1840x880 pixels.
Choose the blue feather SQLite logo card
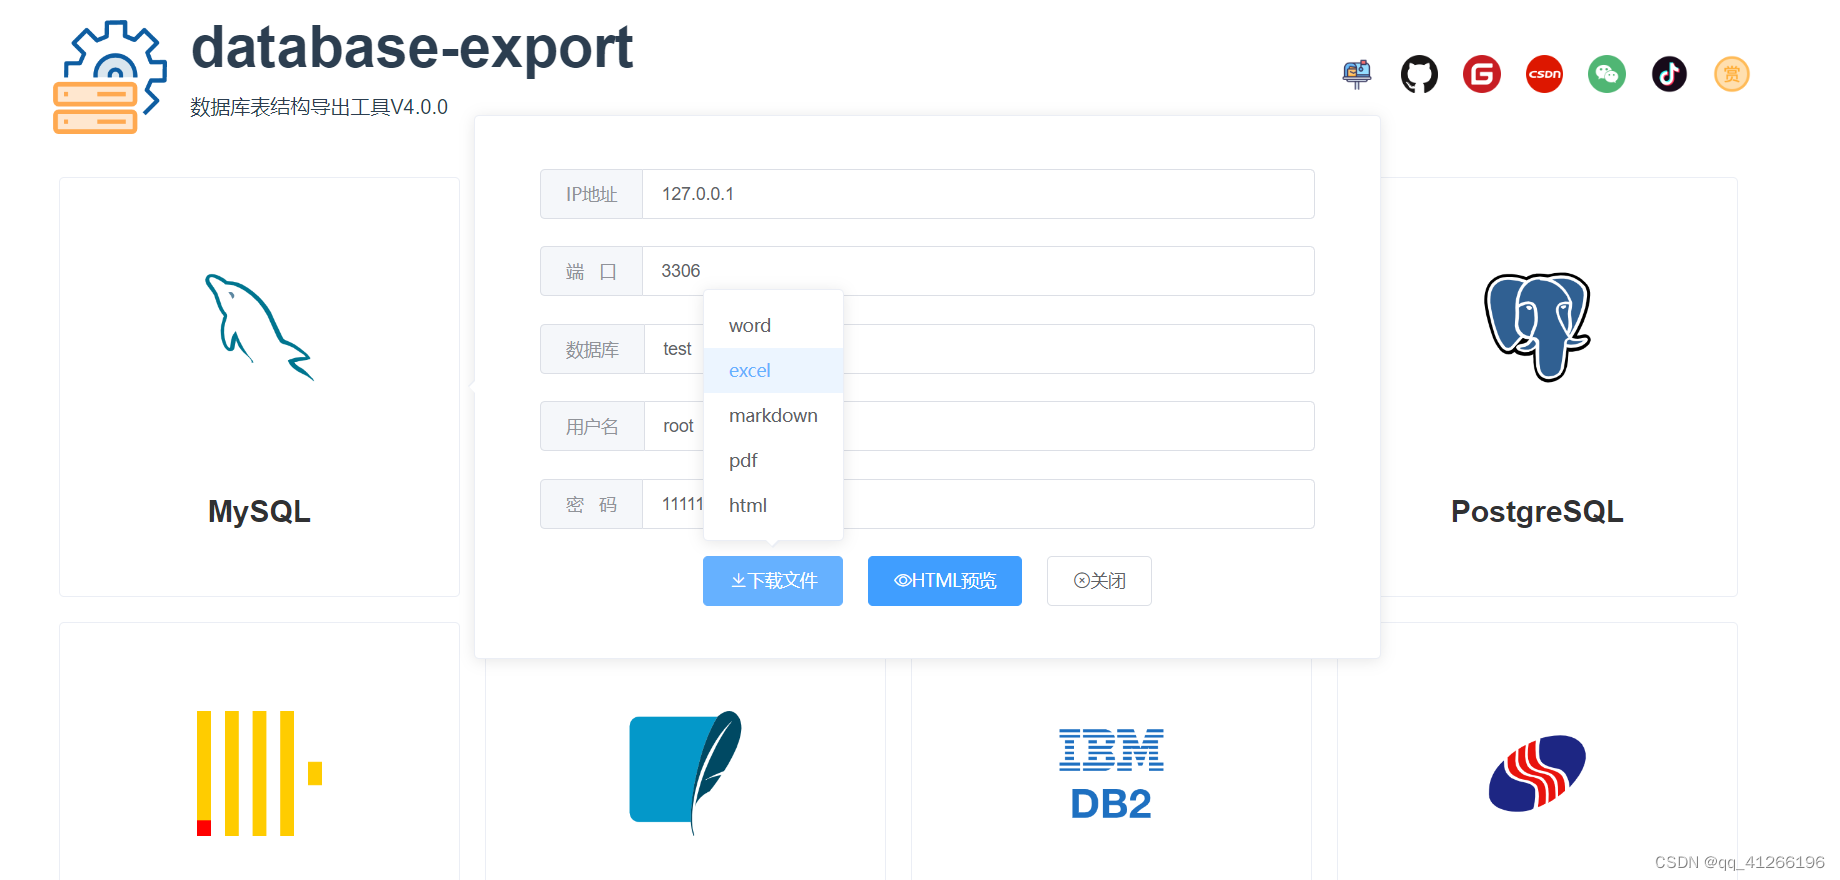point(686,770)
